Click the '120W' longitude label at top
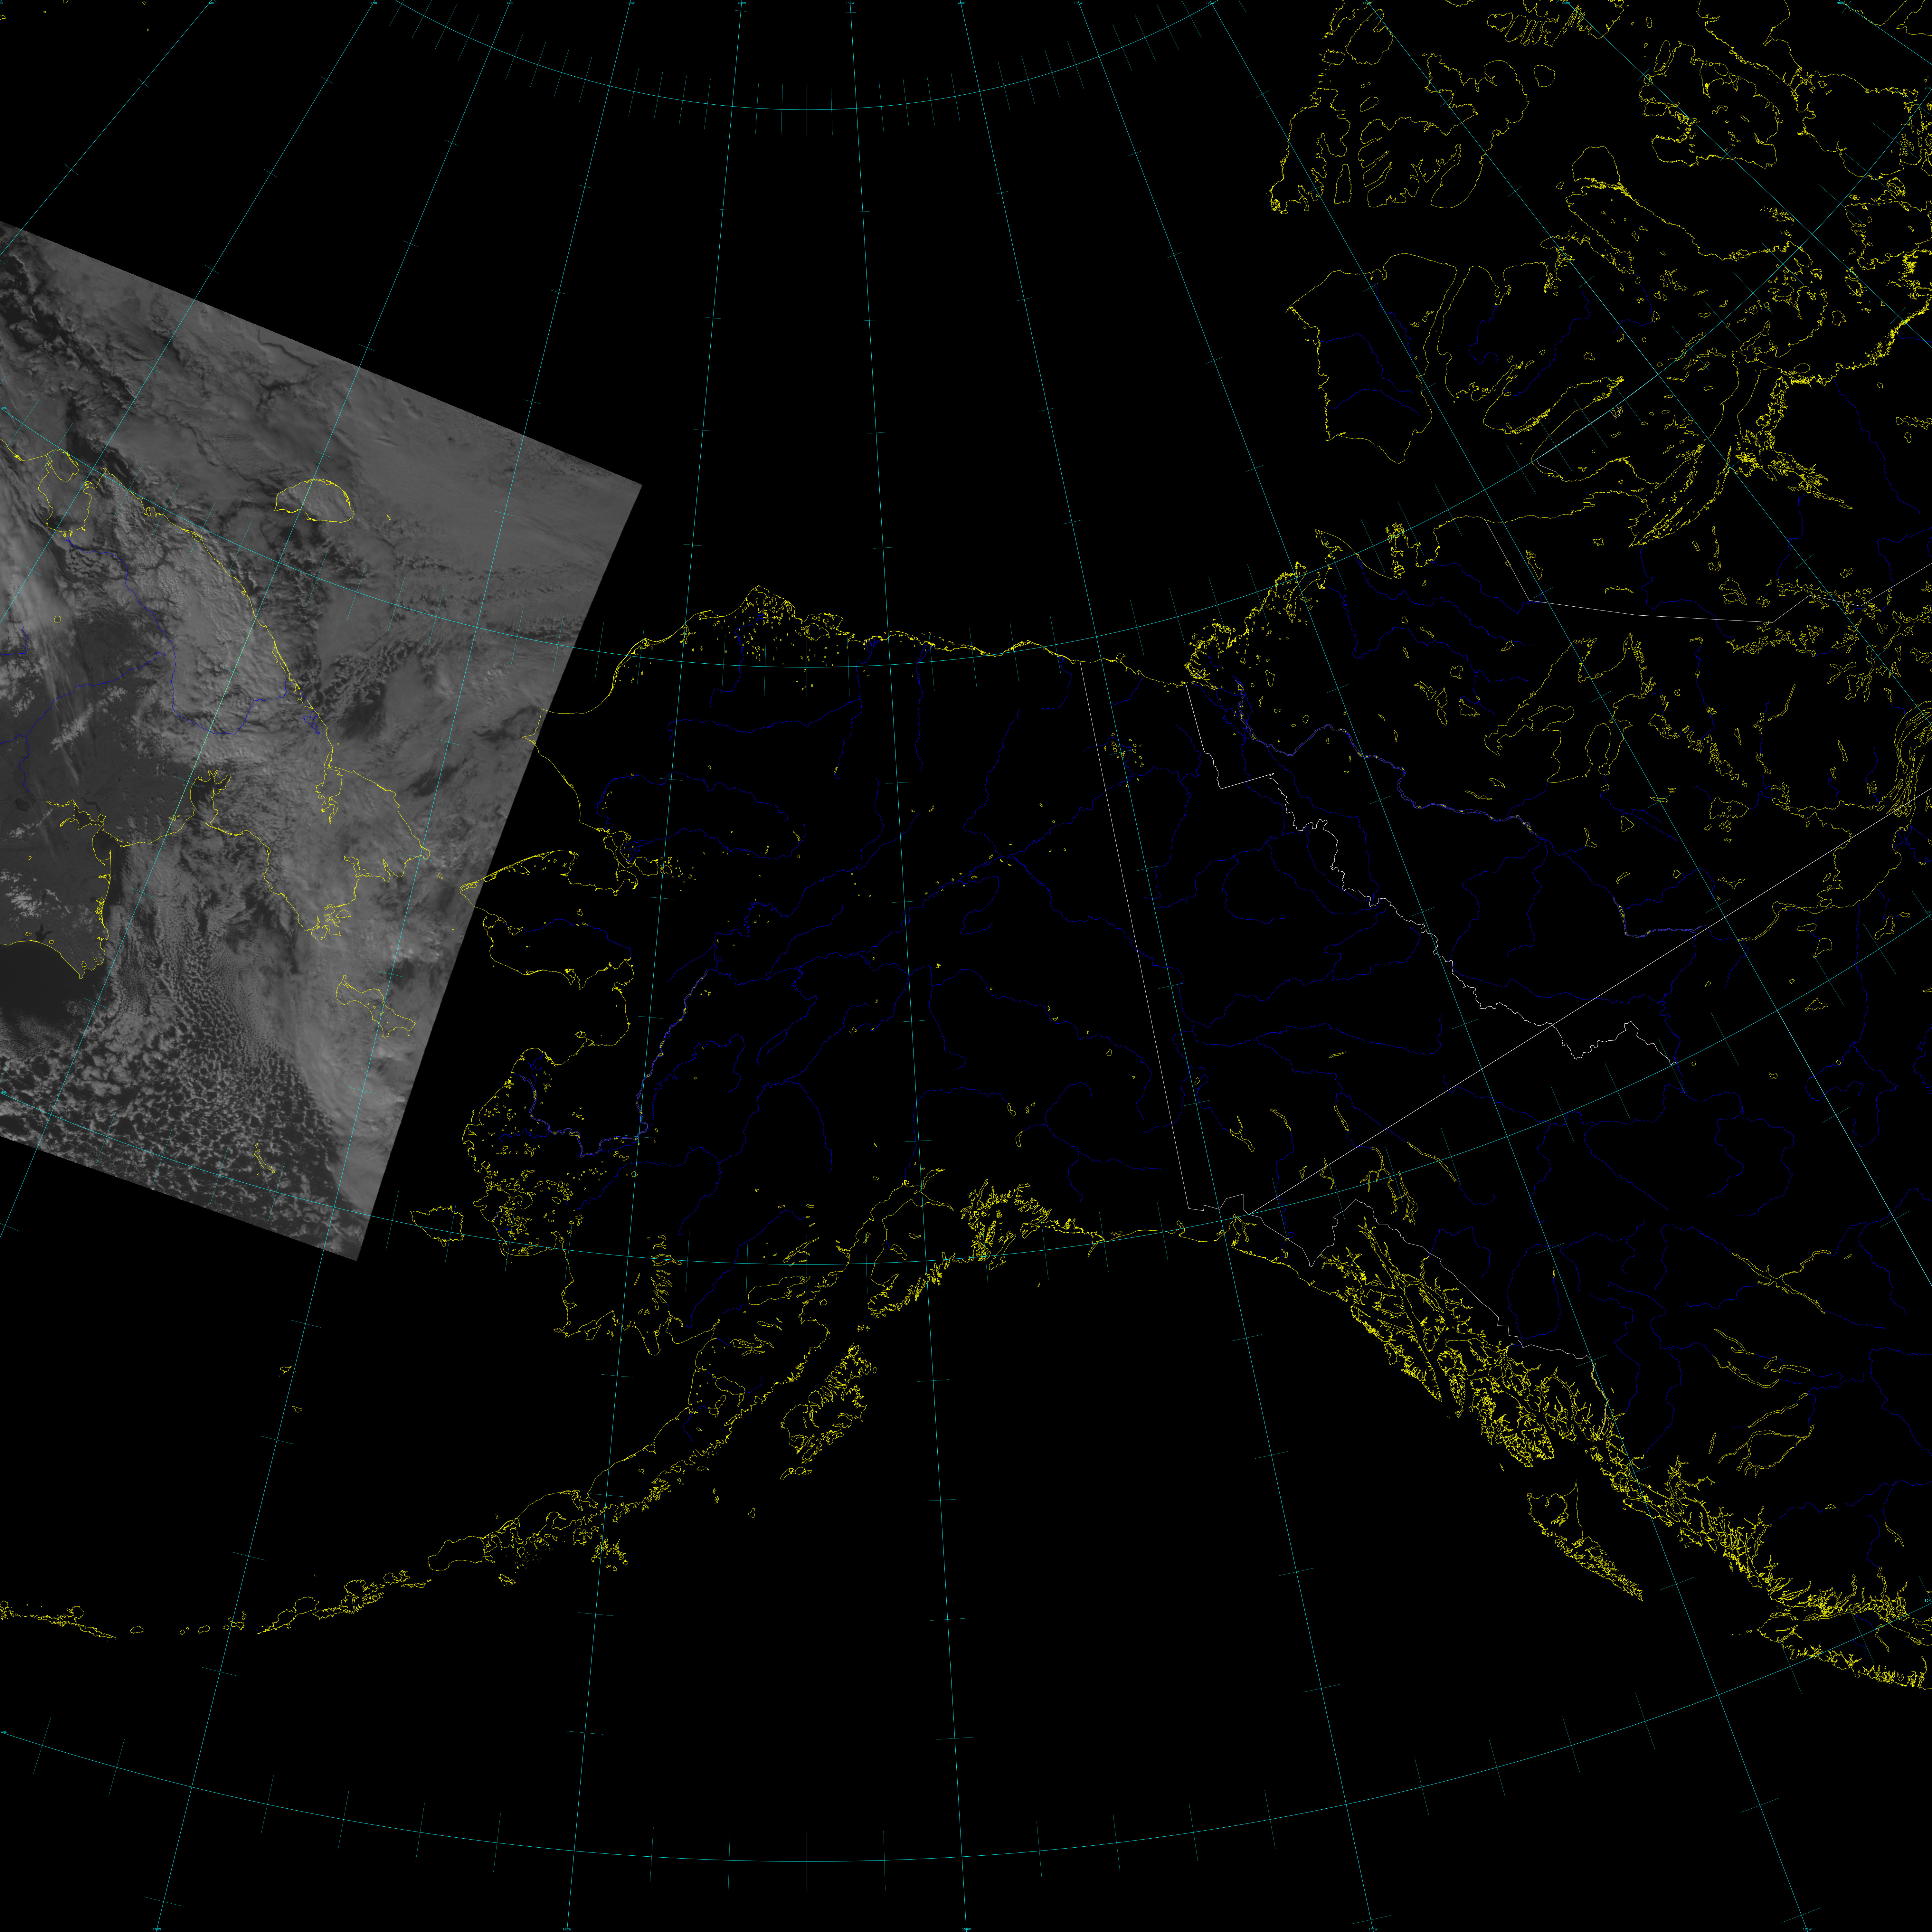 tap(1210, 3)
